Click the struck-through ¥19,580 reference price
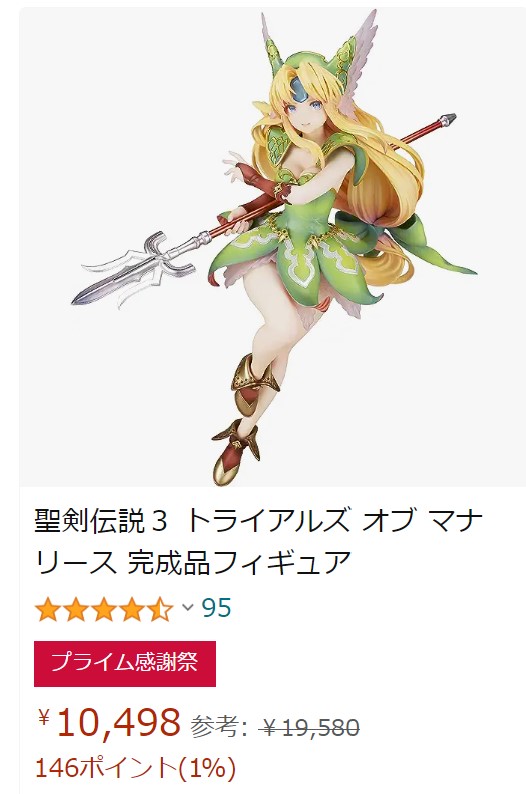Screen dimensions: 526x794 click(311, 728)
